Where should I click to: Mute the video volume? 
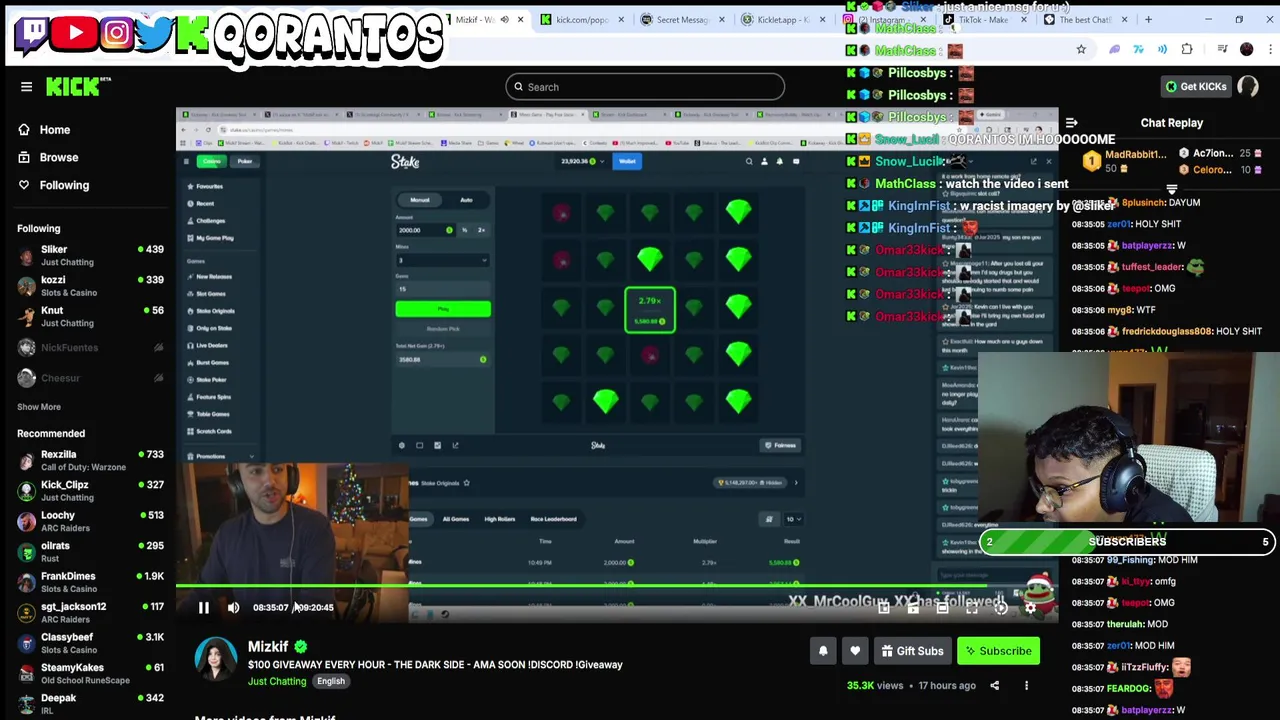coord(233,607)
